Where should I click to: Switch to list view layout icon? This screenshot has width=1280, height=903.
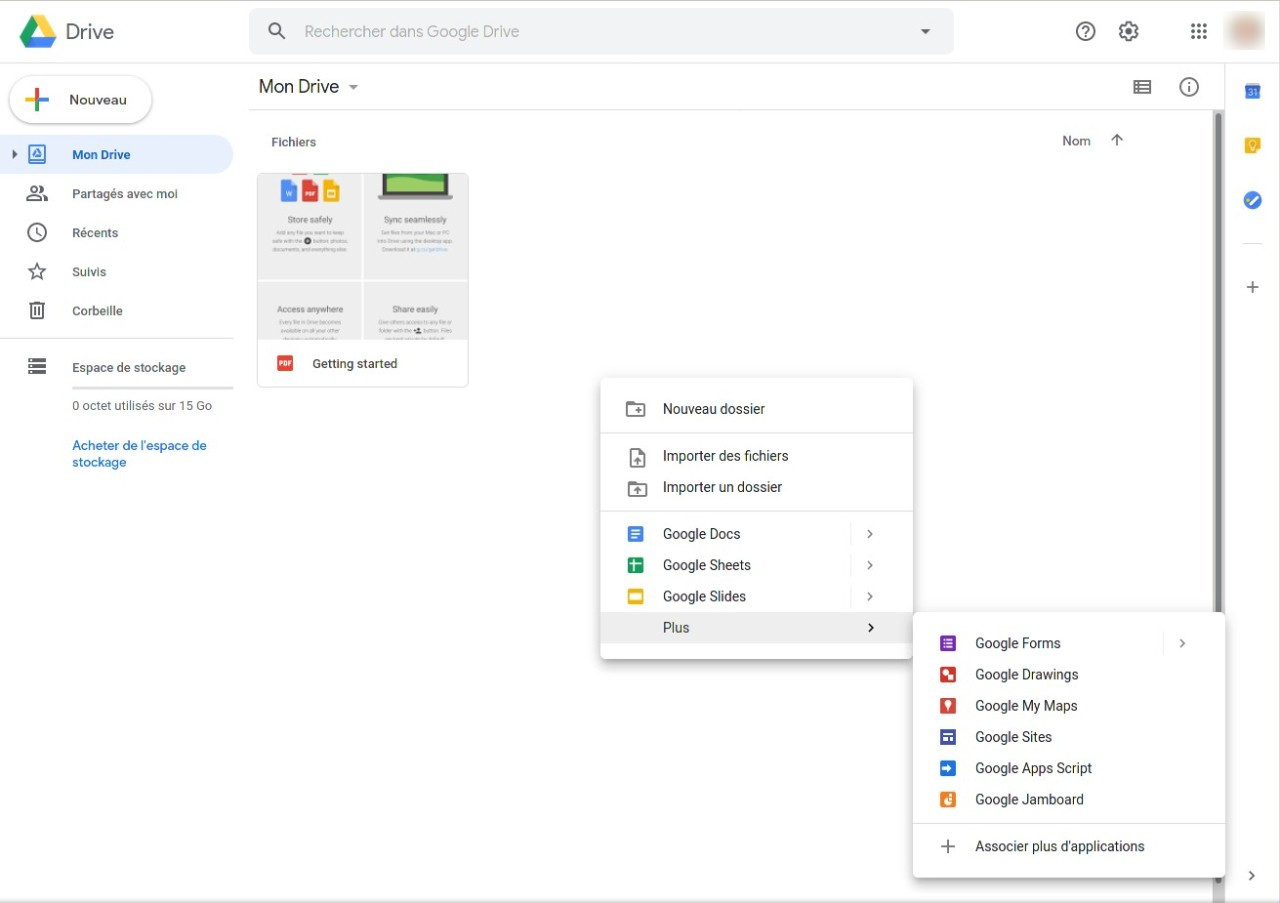1142,87
